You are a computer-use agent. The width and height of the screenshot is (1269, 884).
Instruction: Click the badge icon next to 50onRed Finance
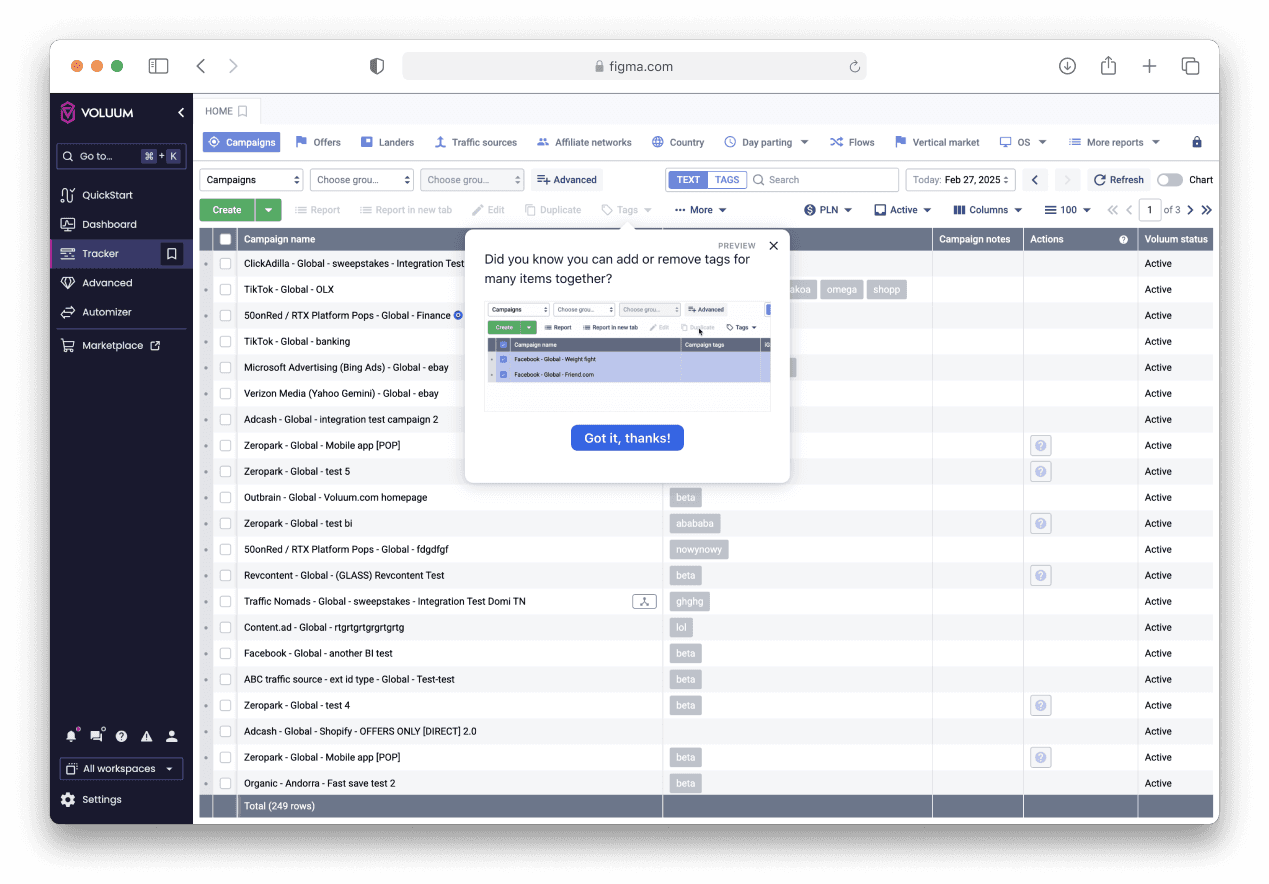[459, 315]
